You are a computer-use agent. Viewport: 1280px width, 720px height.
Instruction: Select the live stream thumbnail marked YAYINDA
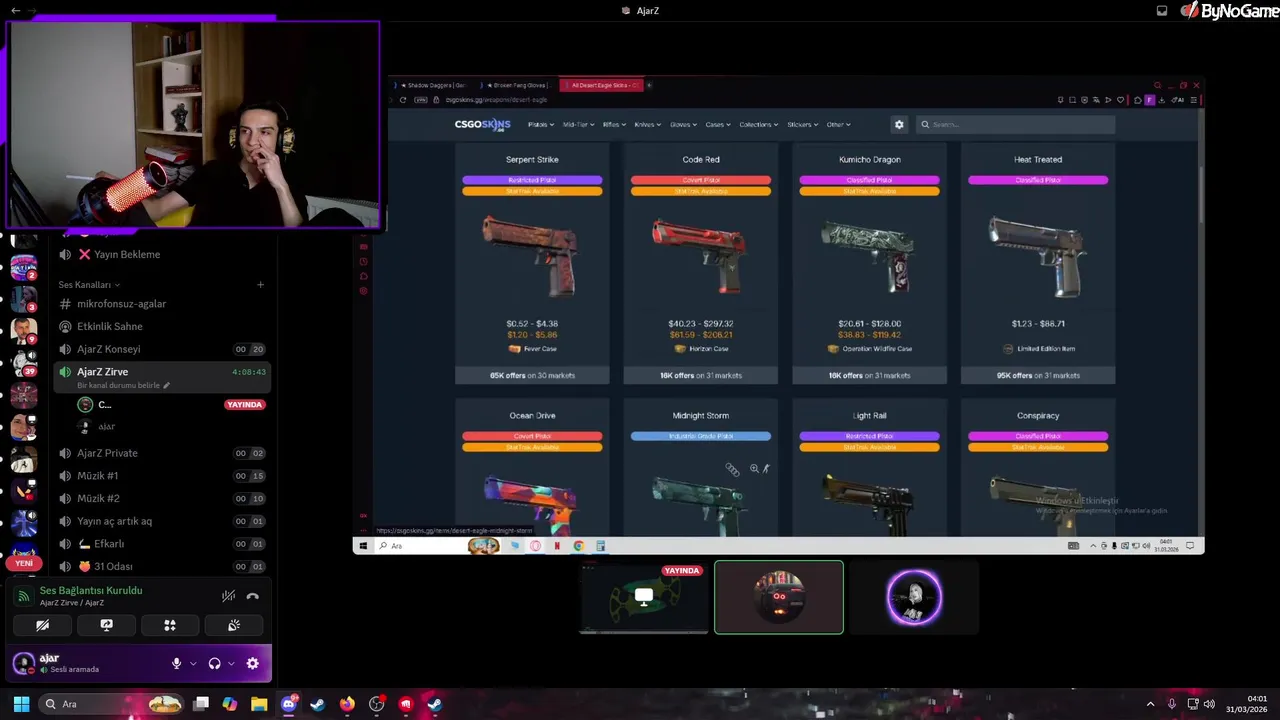coord(643,597)
